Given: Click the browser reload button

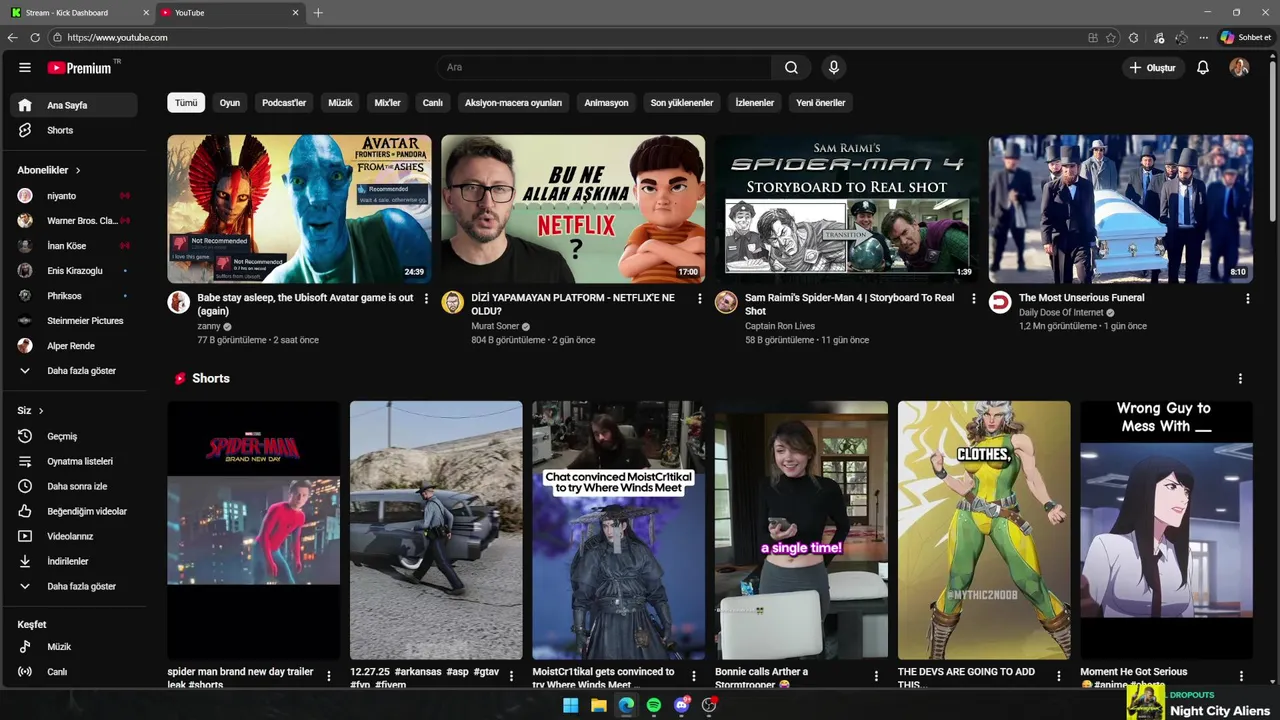Looking at the screenshot, I should click(x=35, y=37).
